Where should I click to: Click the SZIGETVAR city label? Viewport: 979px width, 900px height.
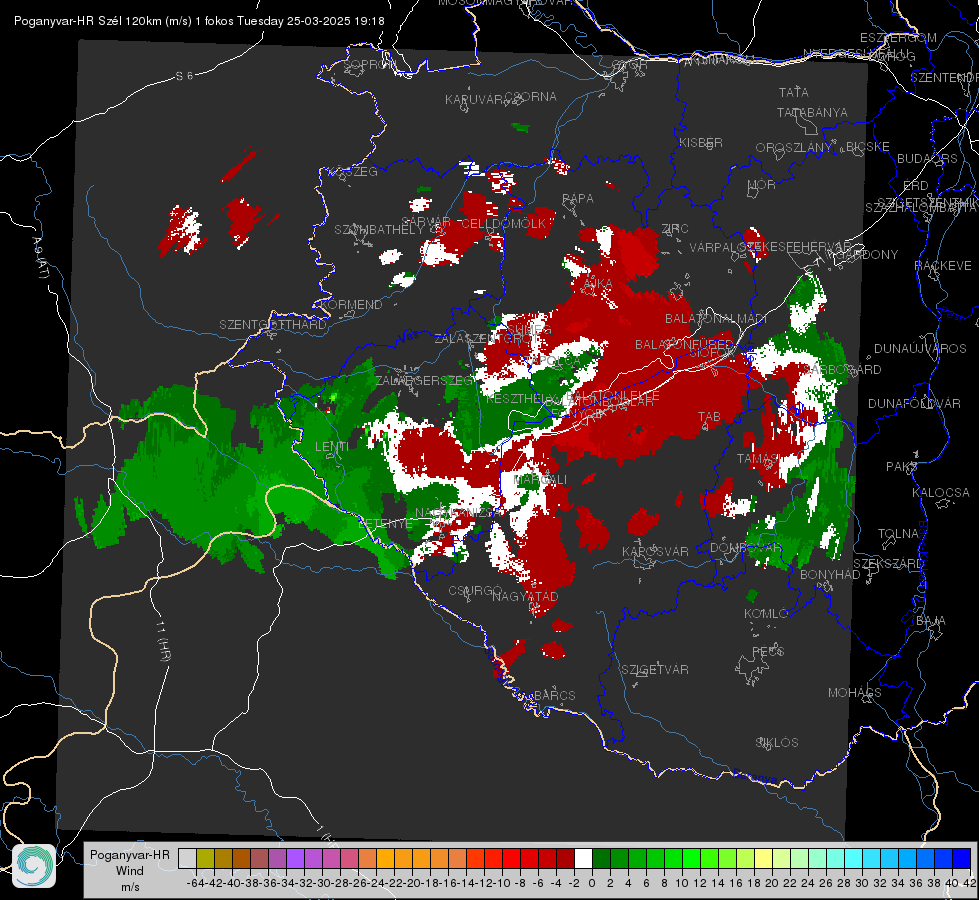655,669
